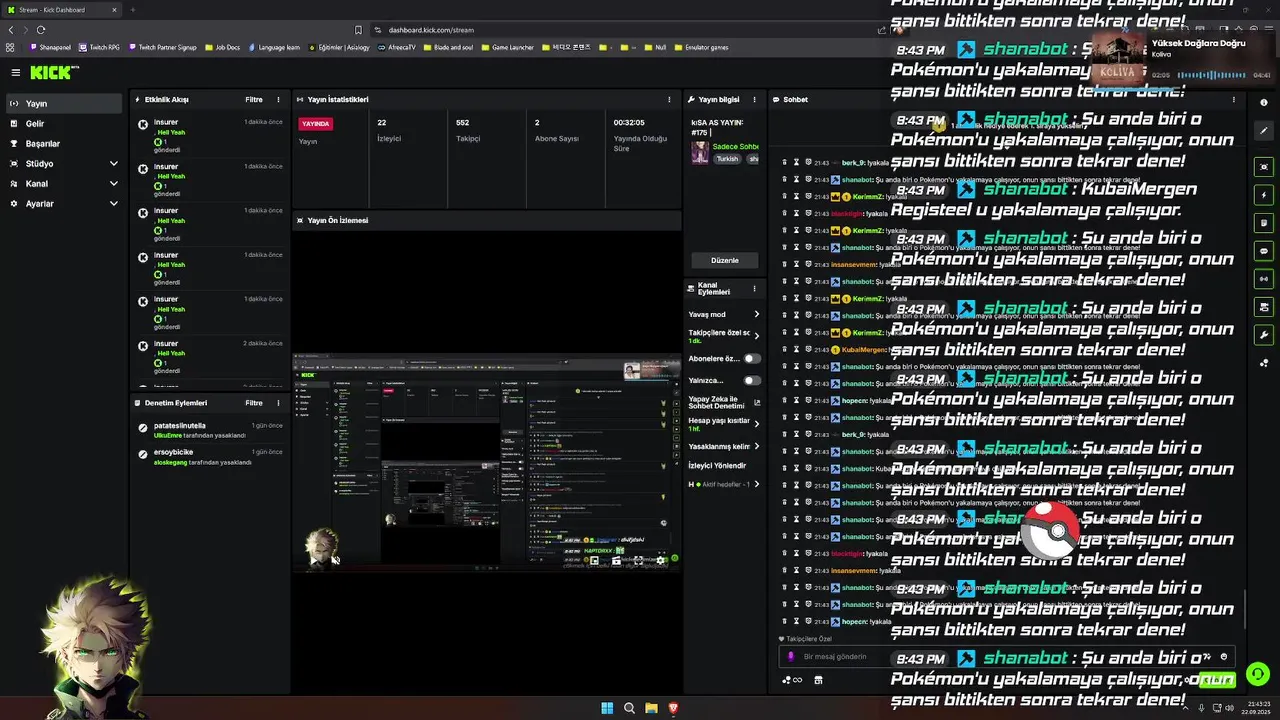The height and width of the screenshot is (720, 1280).
Task: Open Brave browser from taskbar
Action: coord(673,708)
